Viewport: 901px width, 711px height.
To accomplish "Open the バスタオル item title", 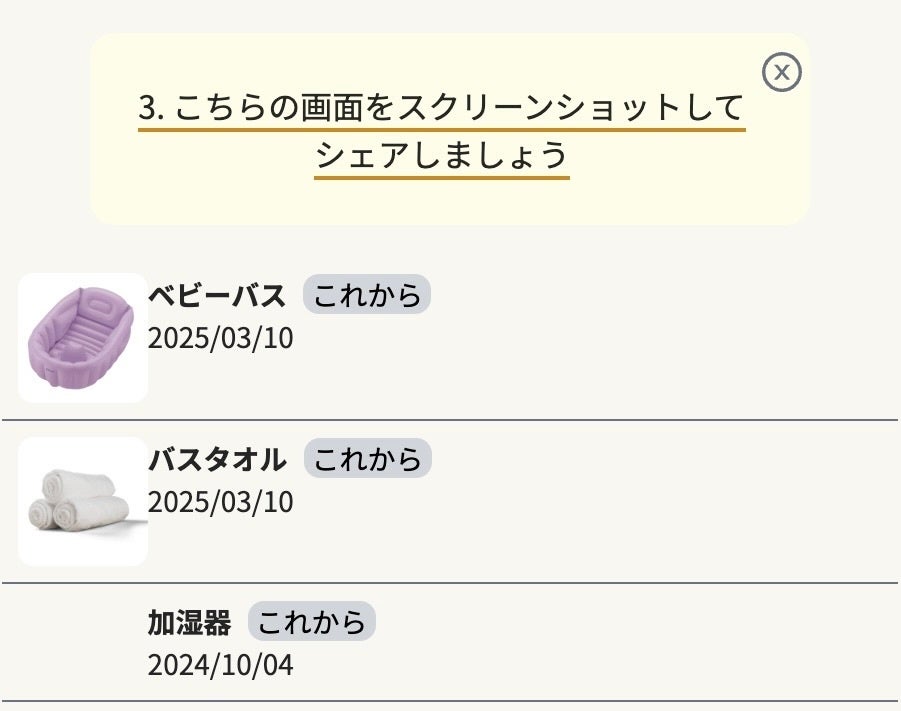I will coord(217,460).
